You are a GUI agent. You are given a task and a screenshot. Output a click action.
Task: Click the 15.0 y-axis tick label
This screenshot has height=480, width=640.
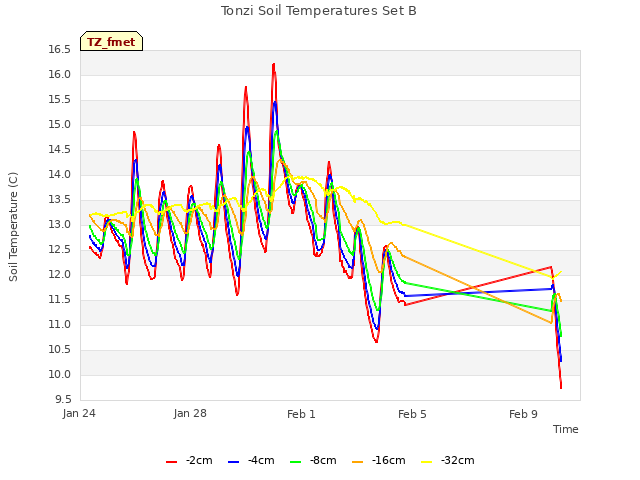point(60,124)
